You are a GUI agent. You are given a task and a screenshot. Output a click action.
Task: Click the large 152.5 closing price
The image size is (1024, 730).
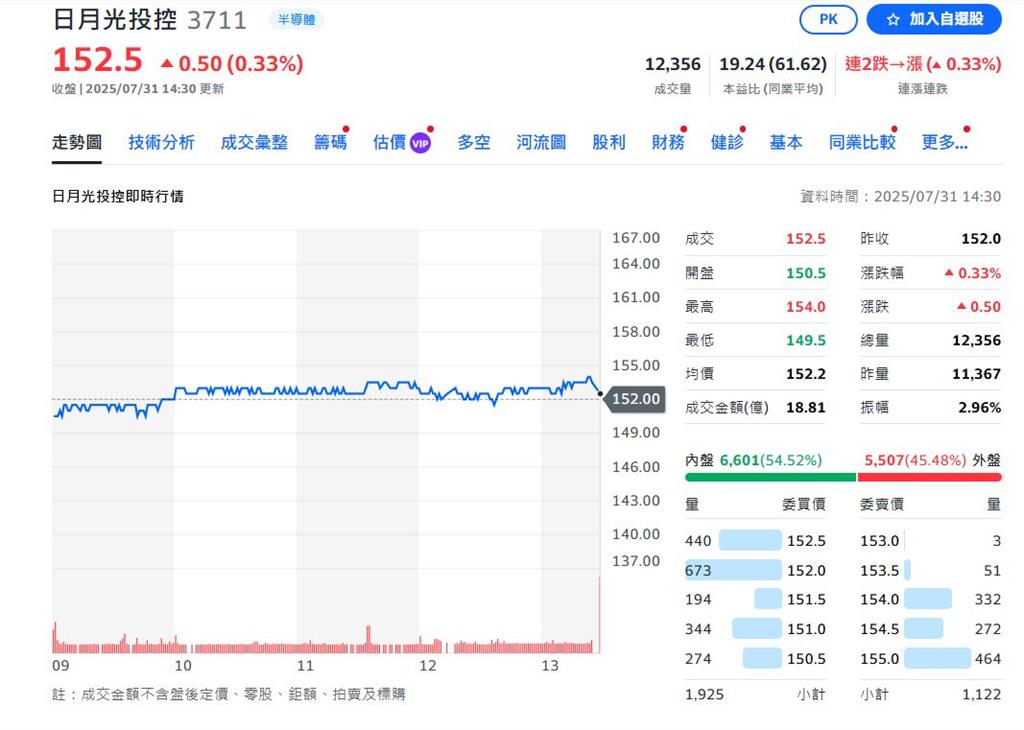(x=97, y=60)
